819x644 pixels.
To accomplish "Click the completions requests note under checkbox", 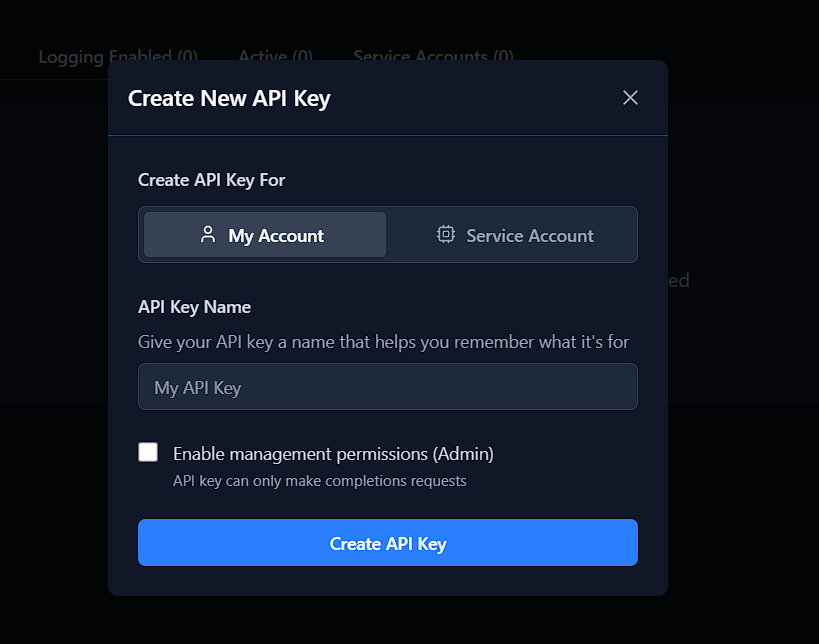I will [320, 481].
